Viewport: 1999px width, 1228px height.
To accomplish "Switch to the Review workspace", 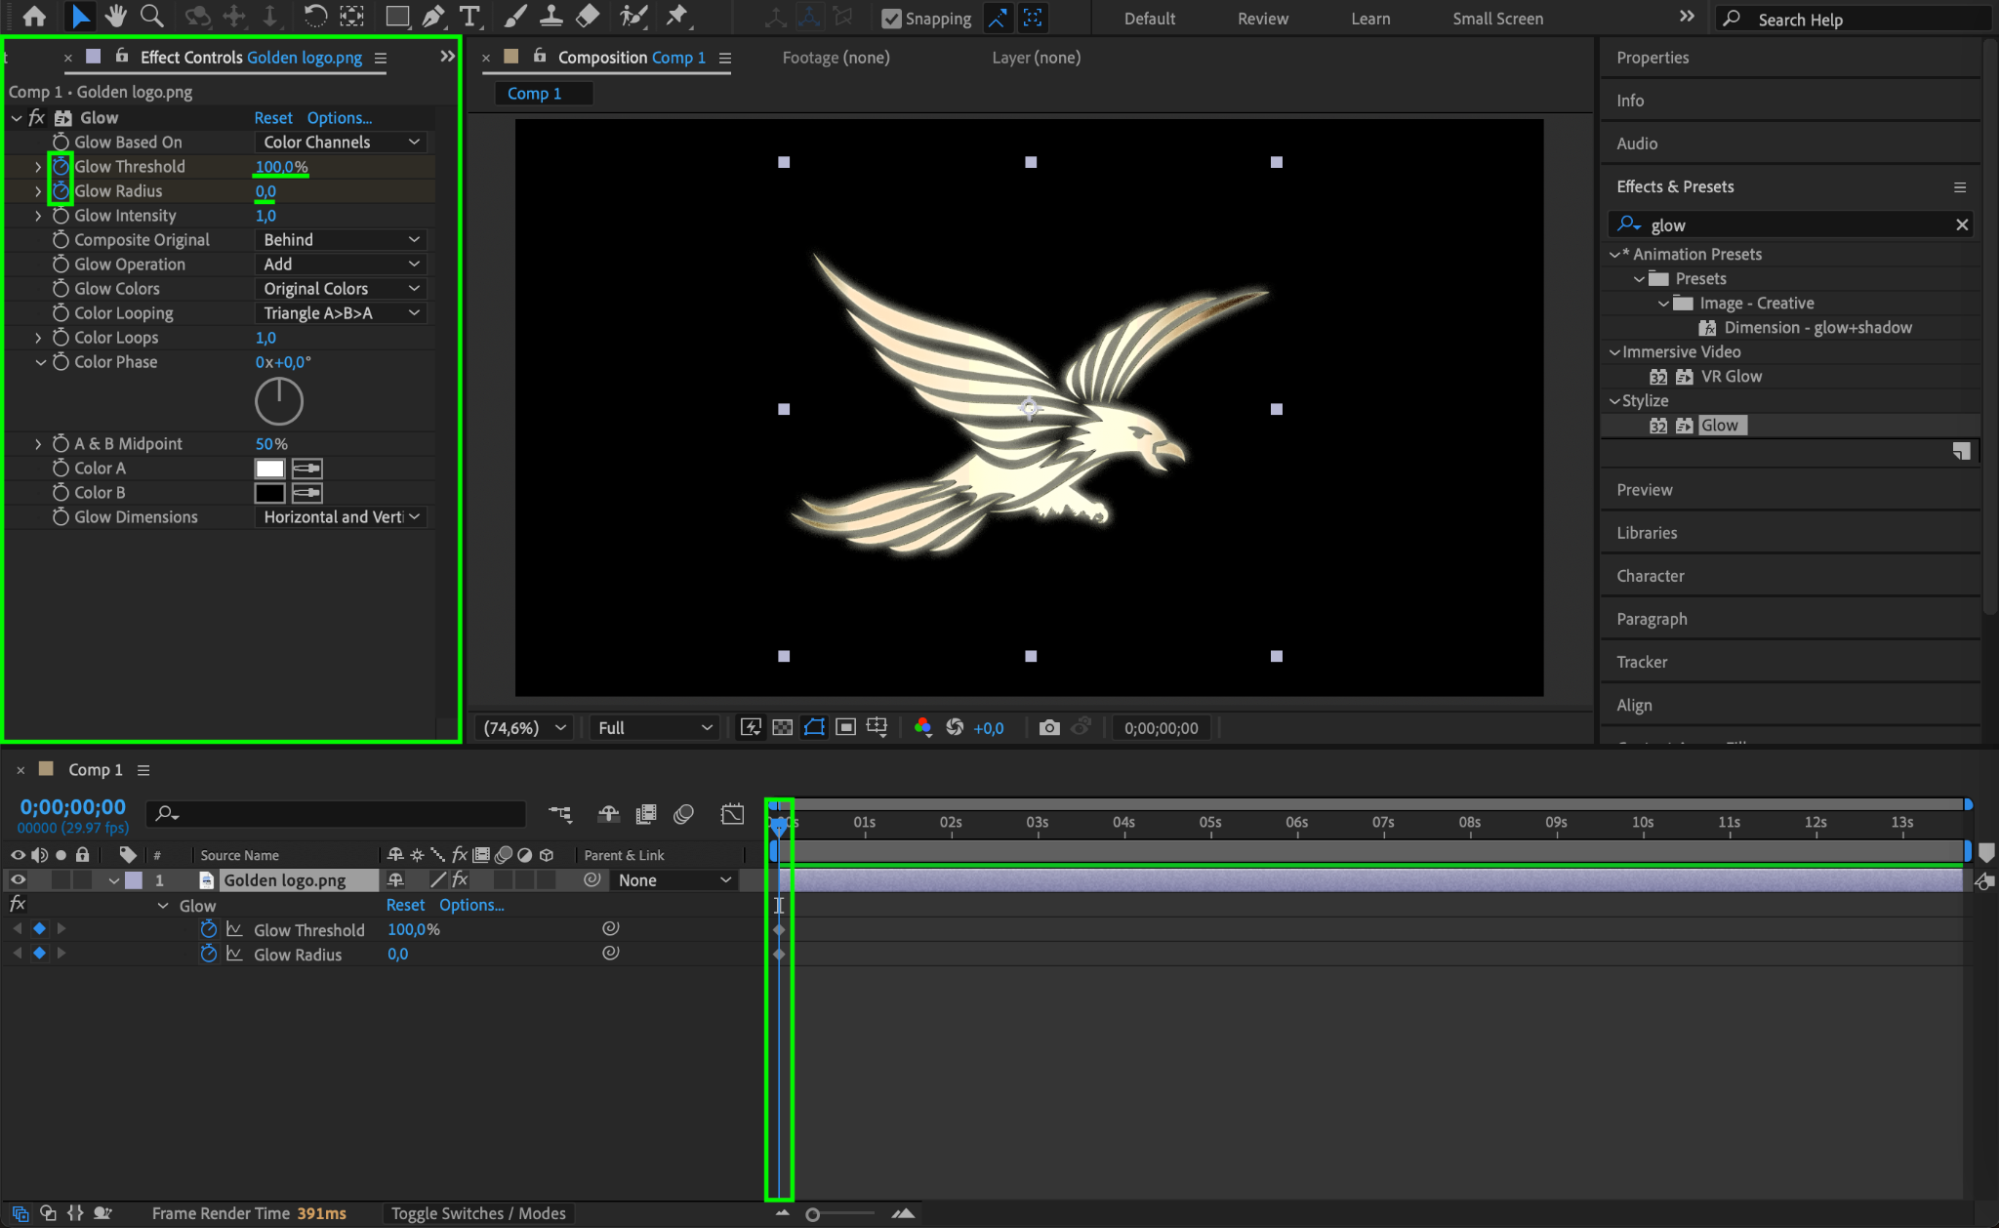I will pyautogui.click(x=1262, y=18).
